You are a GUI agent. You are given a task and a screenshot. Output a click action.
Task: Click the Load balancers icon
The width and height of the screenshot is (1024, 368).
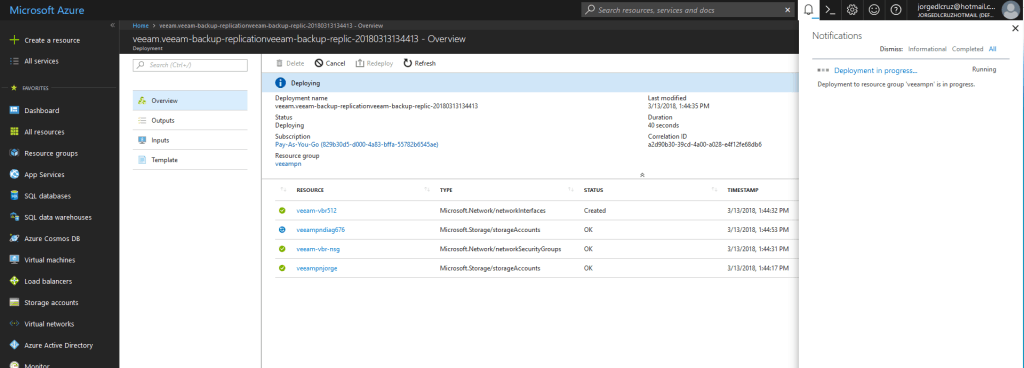[x=14, y=281]
